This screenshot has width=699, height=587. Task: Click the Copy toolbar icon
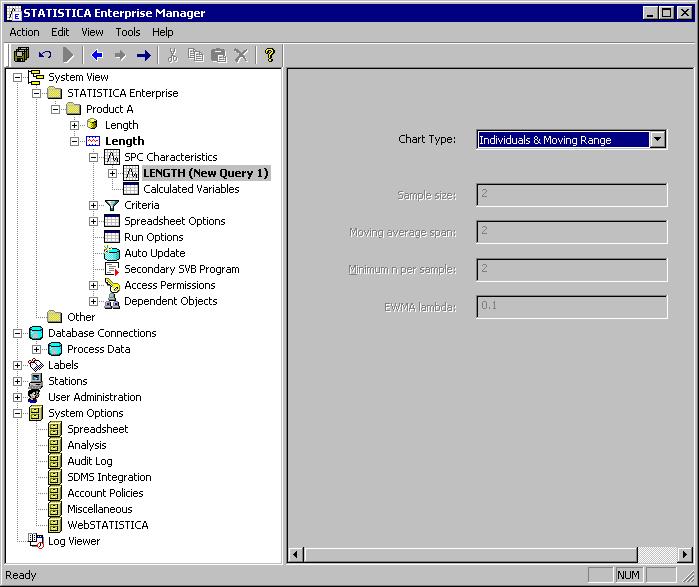195,55
